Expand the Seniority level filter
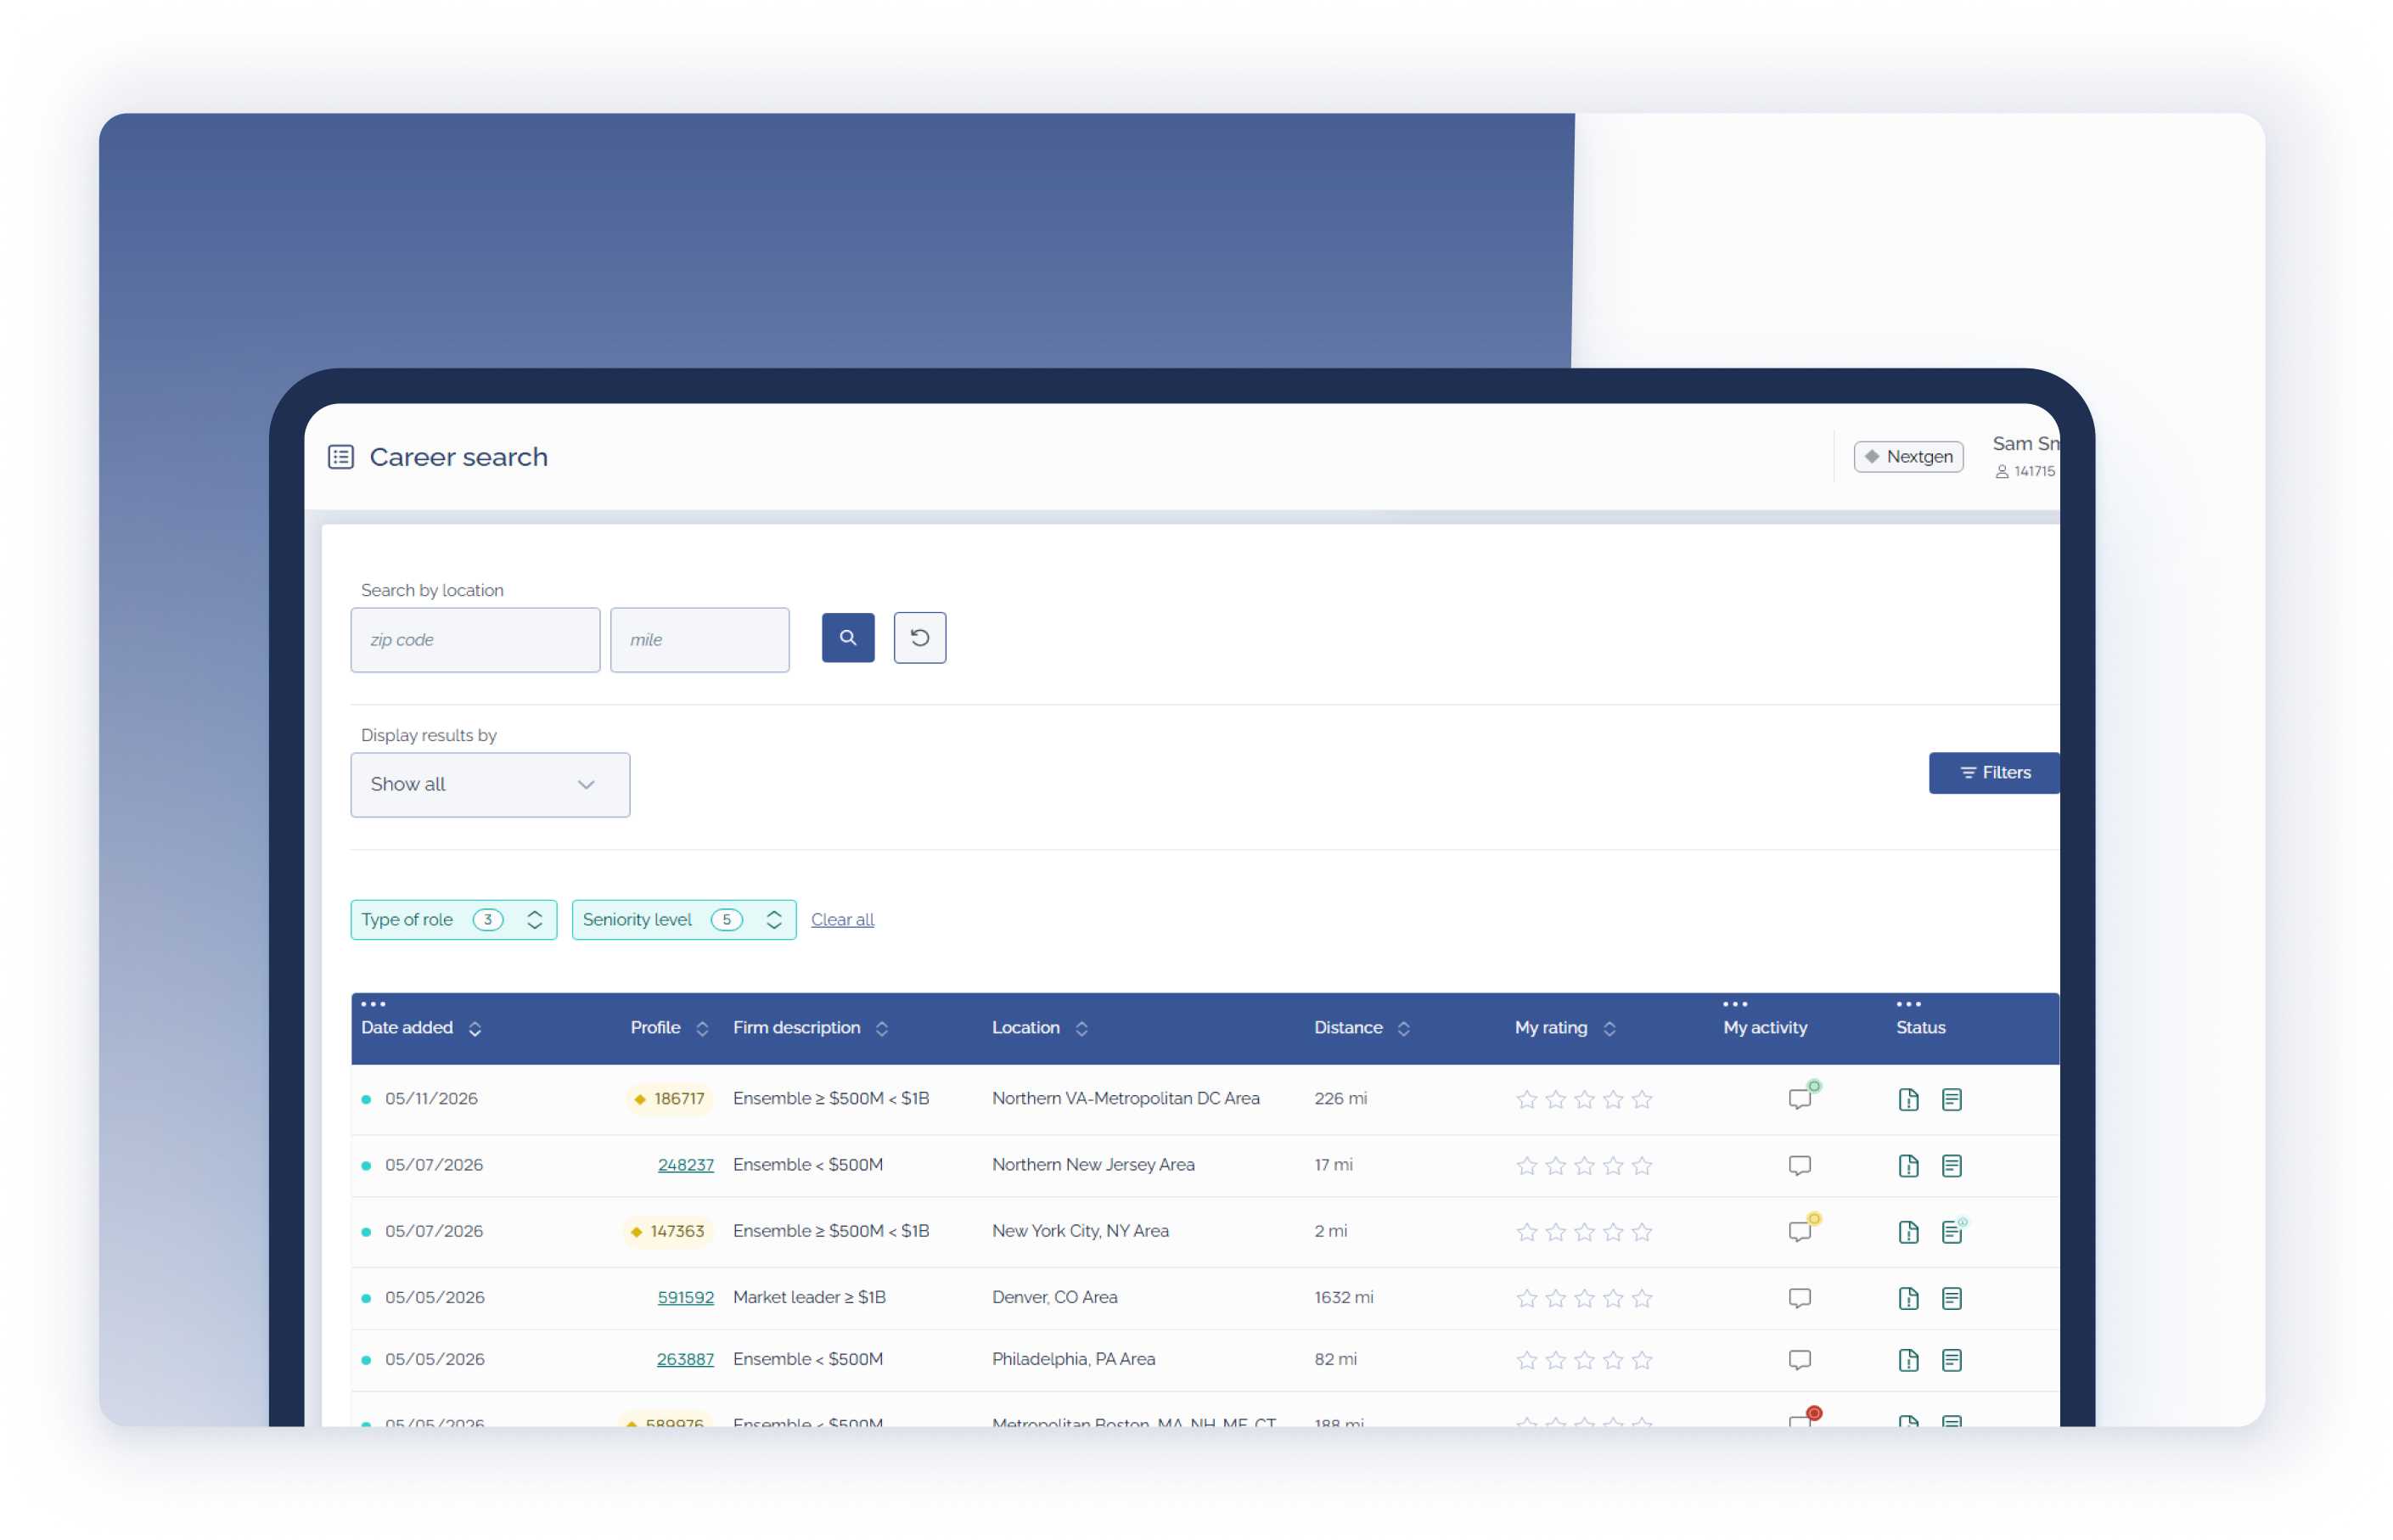The width and height of the screenshot is (2393, 1540). click(x=684, y=920)
